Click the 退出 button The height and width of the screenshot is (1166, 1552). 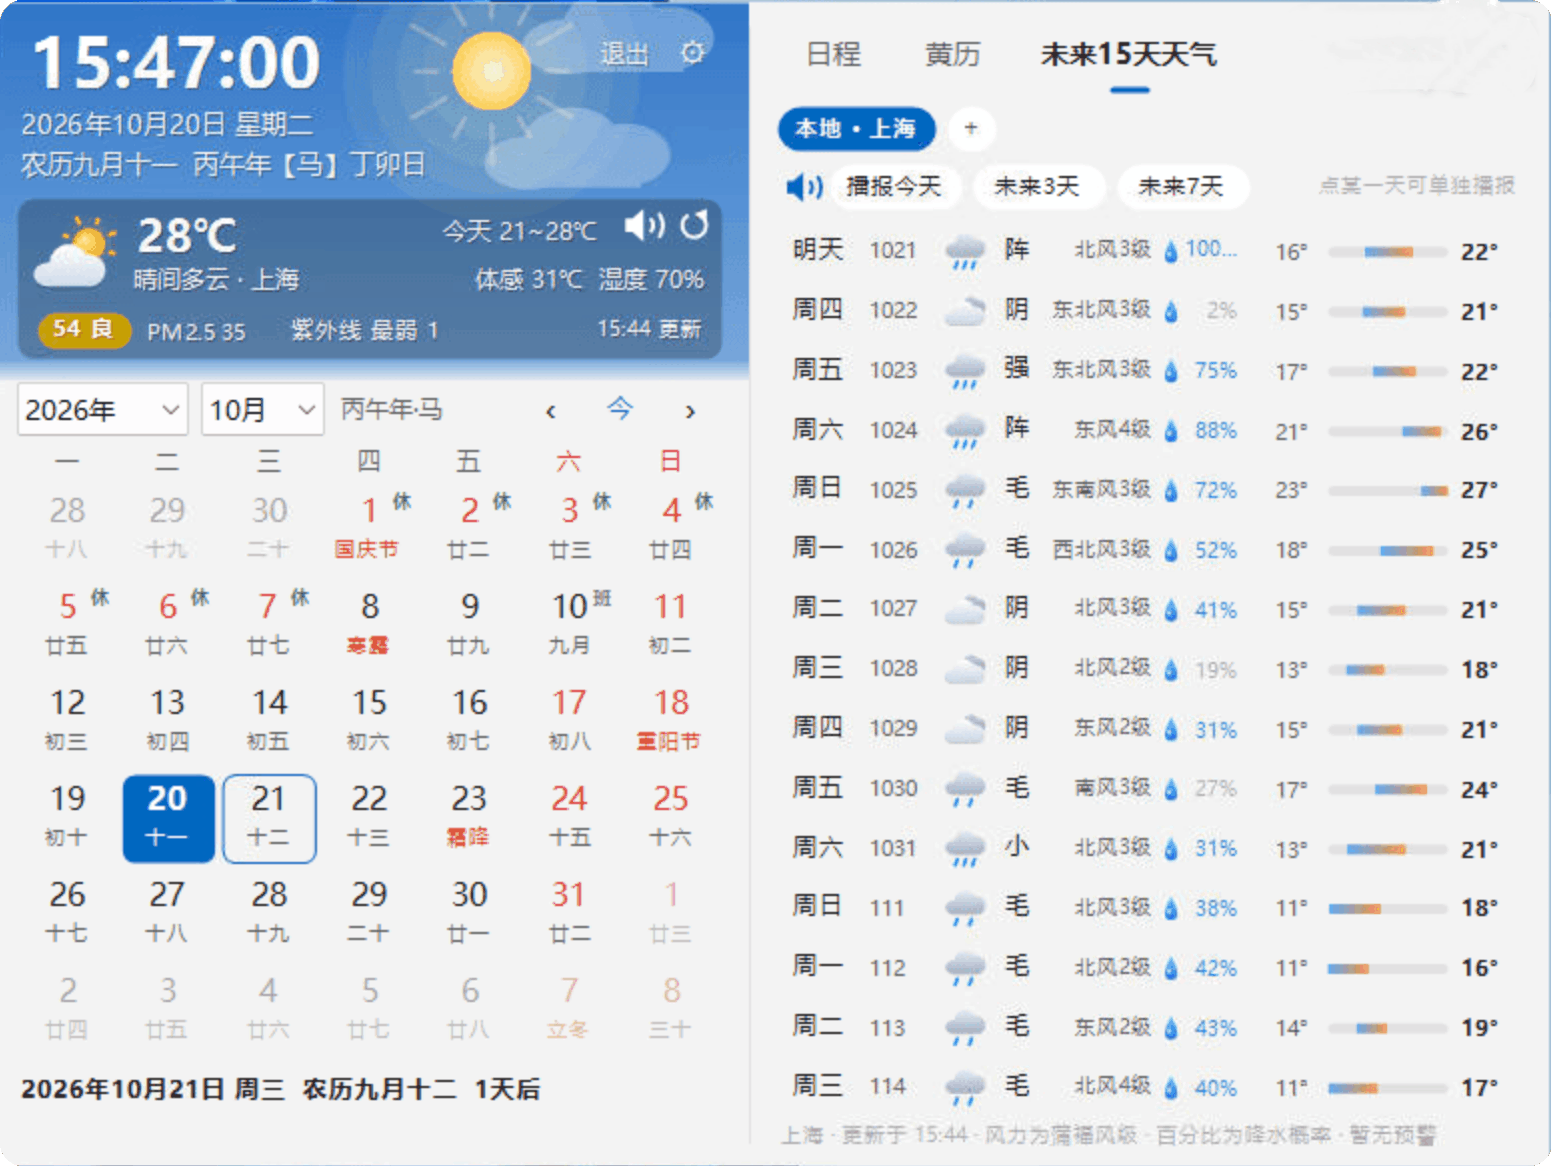(x=624, y=54)
